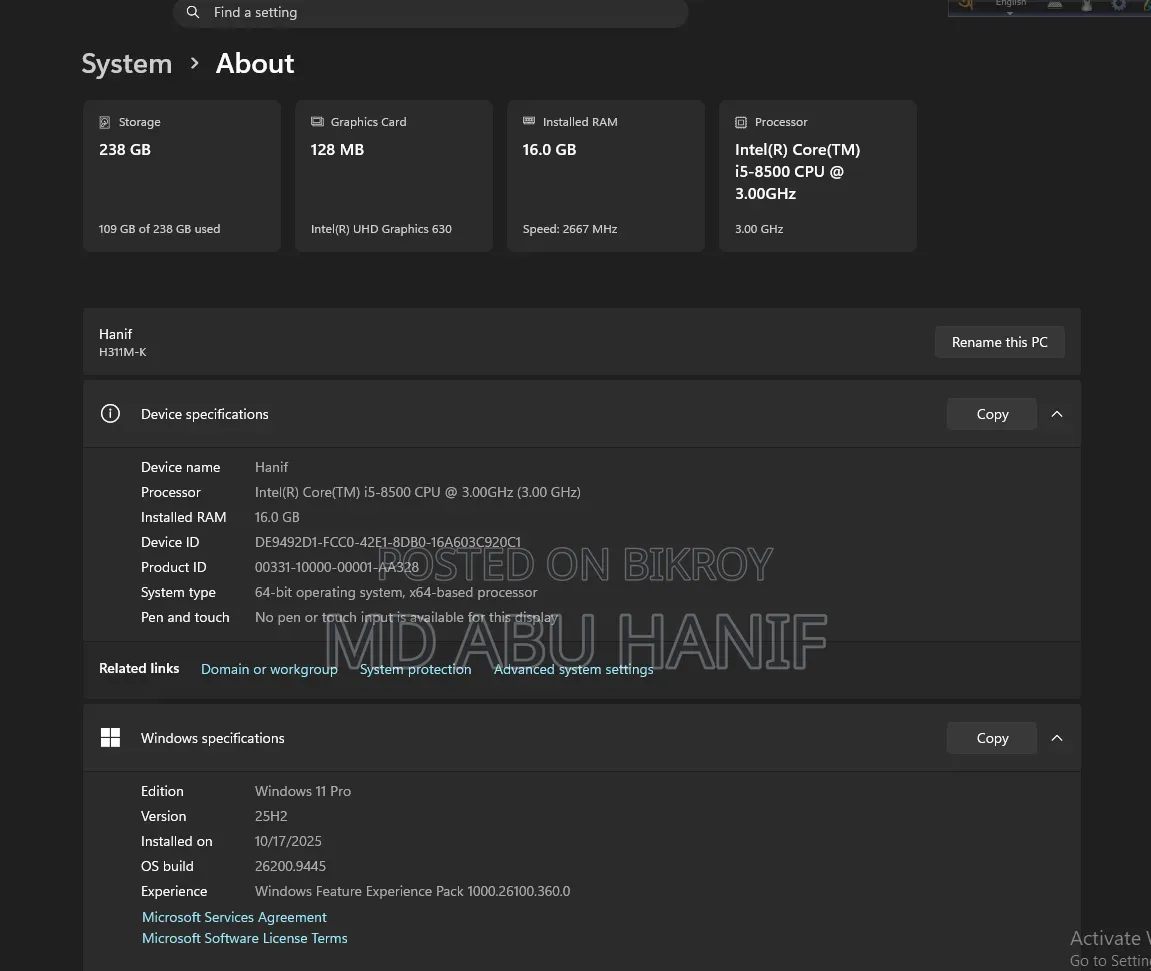Click the 'Rename this PC' button
The width and height of the screenshot is (1151, 971).
[x=999, y=342]
